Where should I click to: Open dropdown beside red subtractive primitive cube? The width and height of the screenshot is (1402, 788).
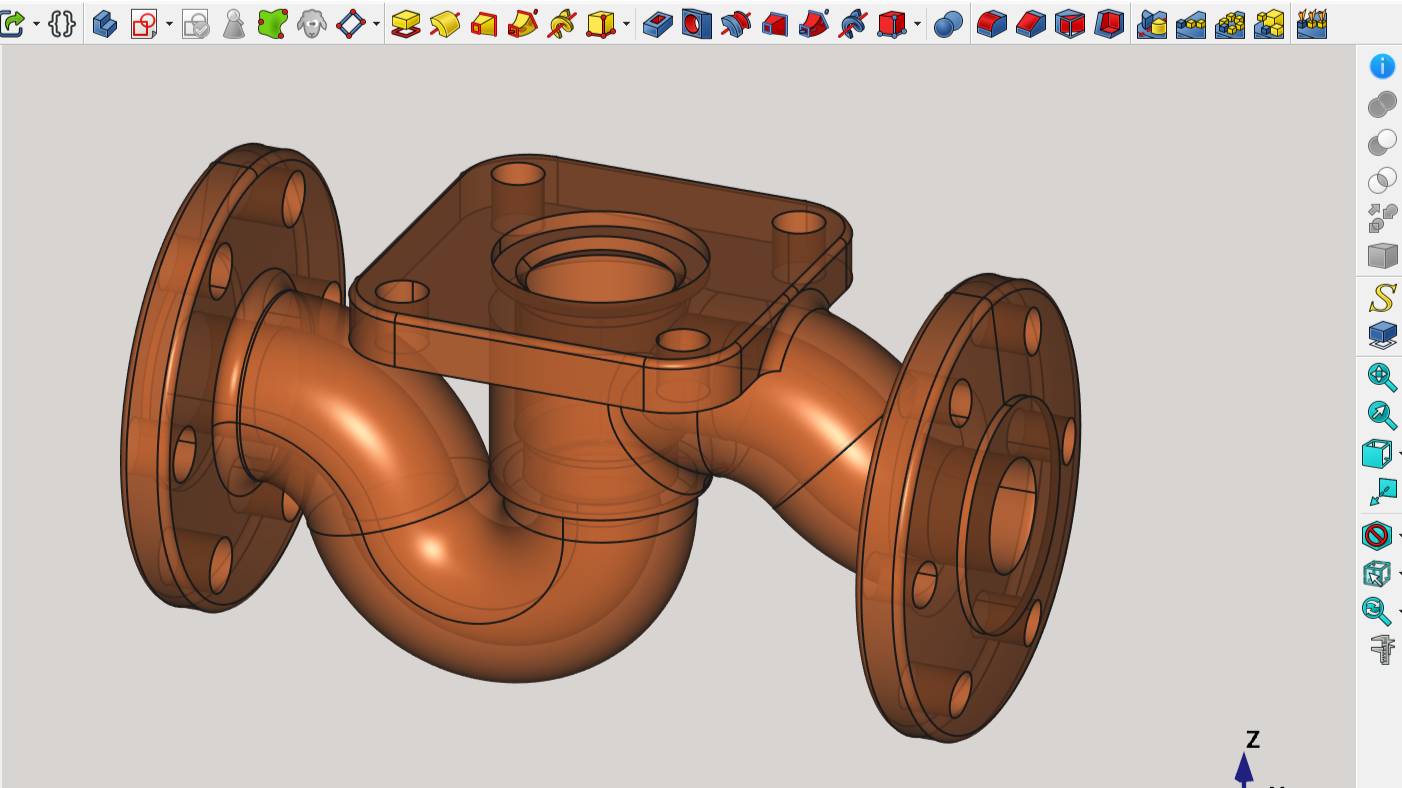[x=916, y=24]
